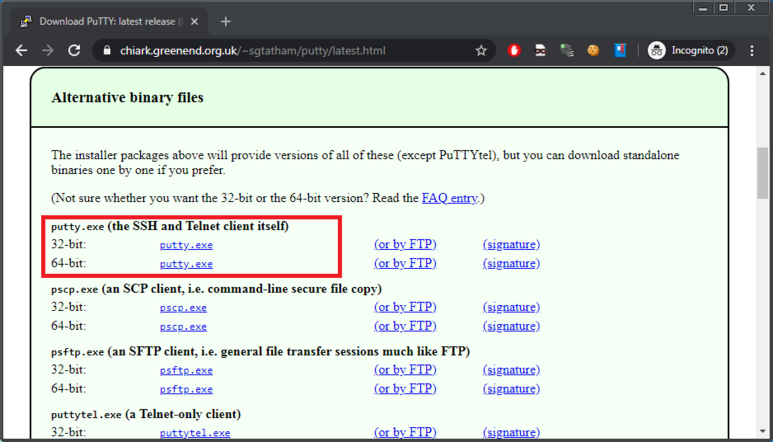Open the puzzle-piece extension icon
Image resolution: width=773 pixels, height=442 pixels.
point(567,50)
